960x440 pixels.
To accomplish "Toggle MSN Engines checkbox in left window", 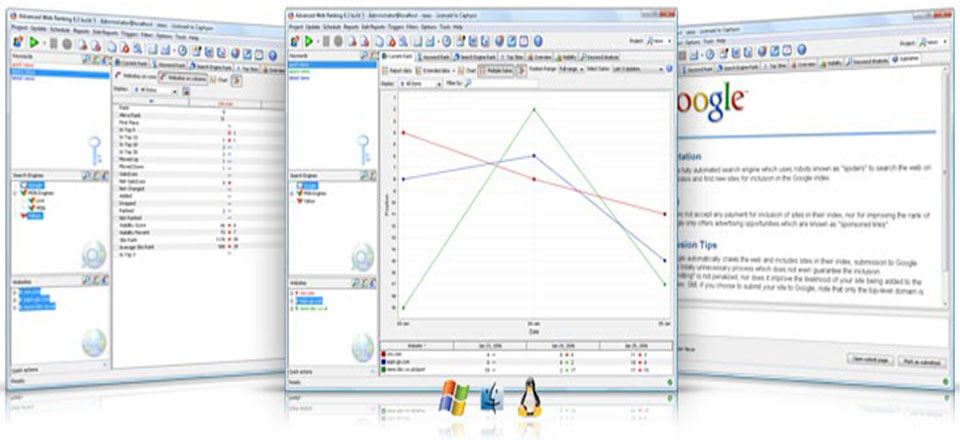I will pyautogui.click(x=25, y=192).
